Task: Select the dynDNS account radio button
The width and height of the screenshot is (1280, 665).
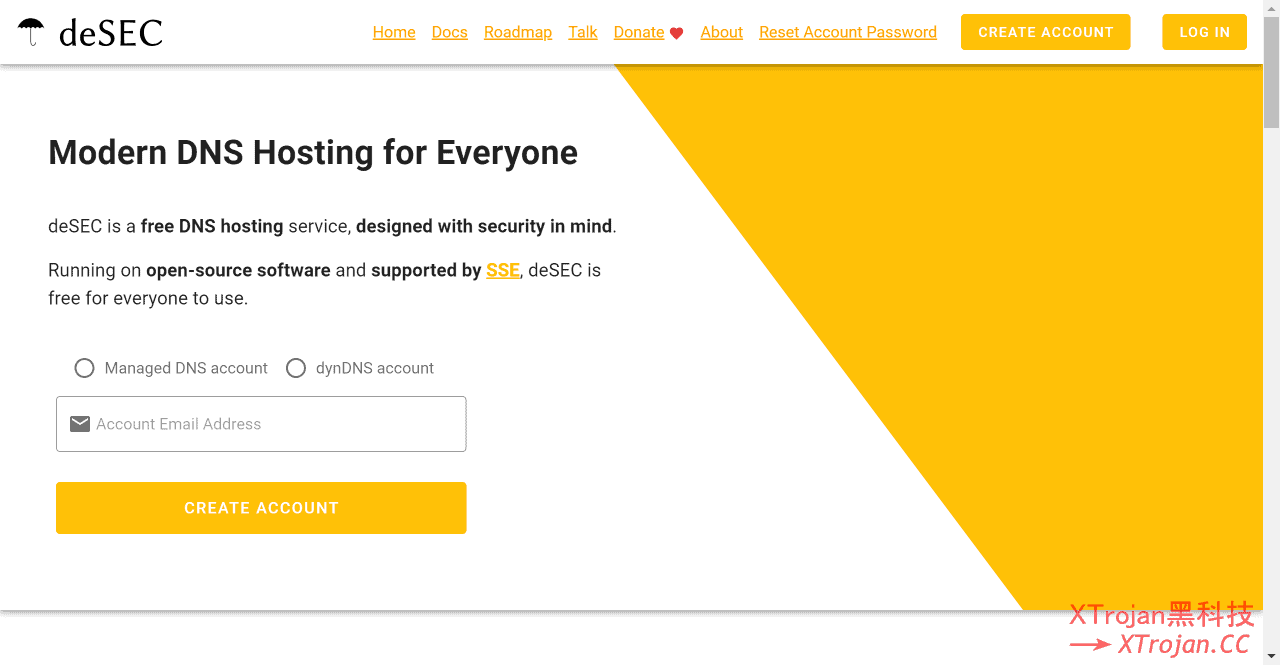Action: 296,368
